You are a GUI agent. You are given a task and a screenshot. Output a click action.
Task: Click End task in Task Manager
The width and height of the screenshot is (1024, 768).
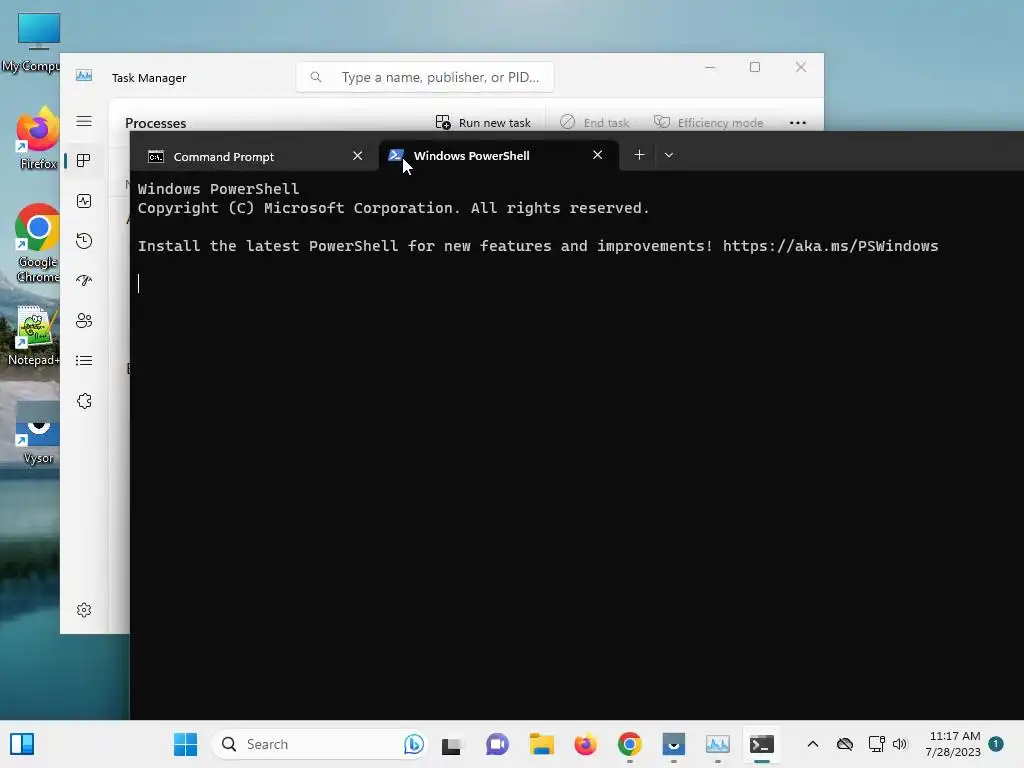(x=595, y=122)
